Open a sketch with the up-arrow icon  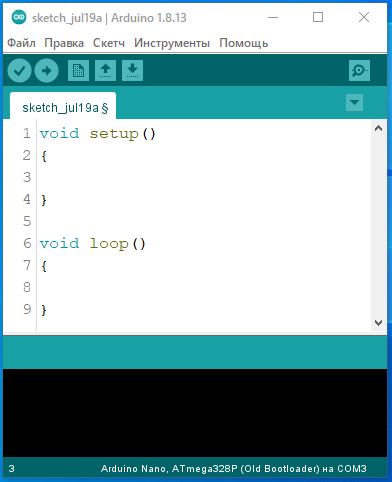pyautogui.click(x=105, y=70)
